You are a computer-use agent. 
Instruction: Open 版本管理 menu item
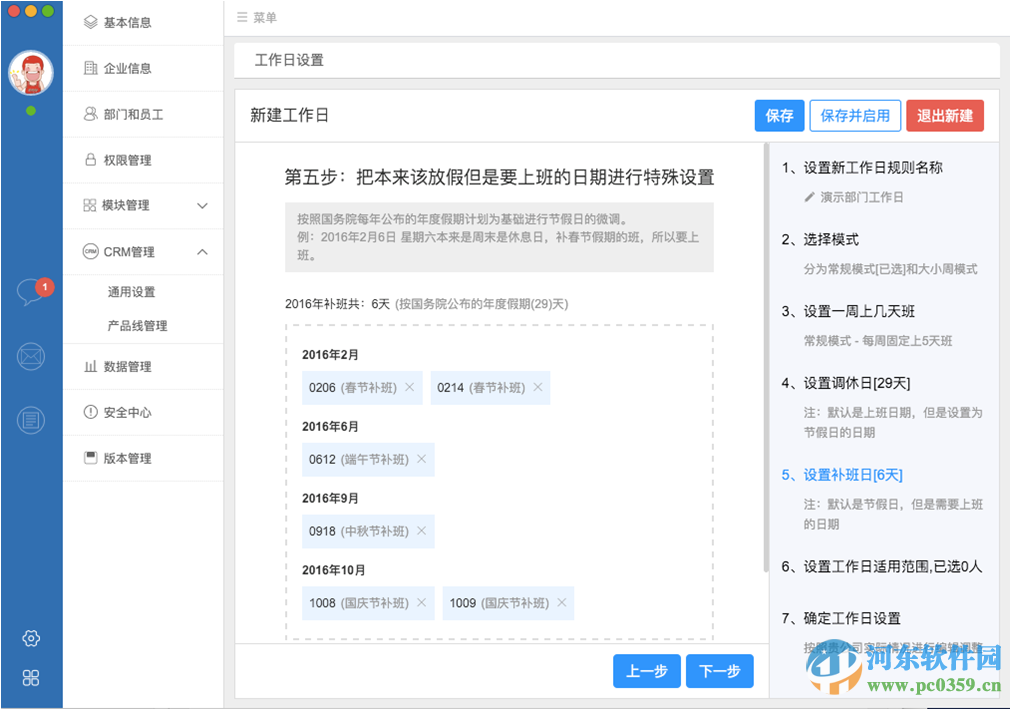(x=143, y=458)
